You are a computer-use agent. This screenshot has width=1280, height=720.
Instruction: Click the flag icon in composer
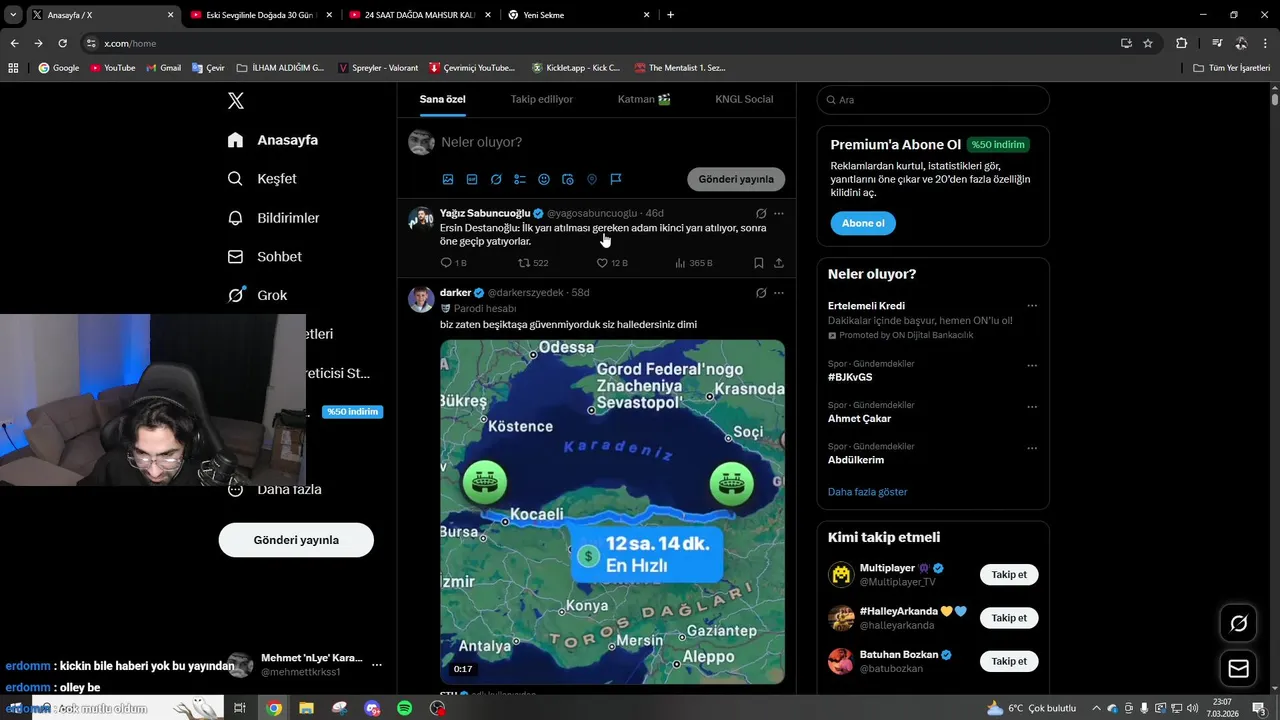tap(616, 179)
